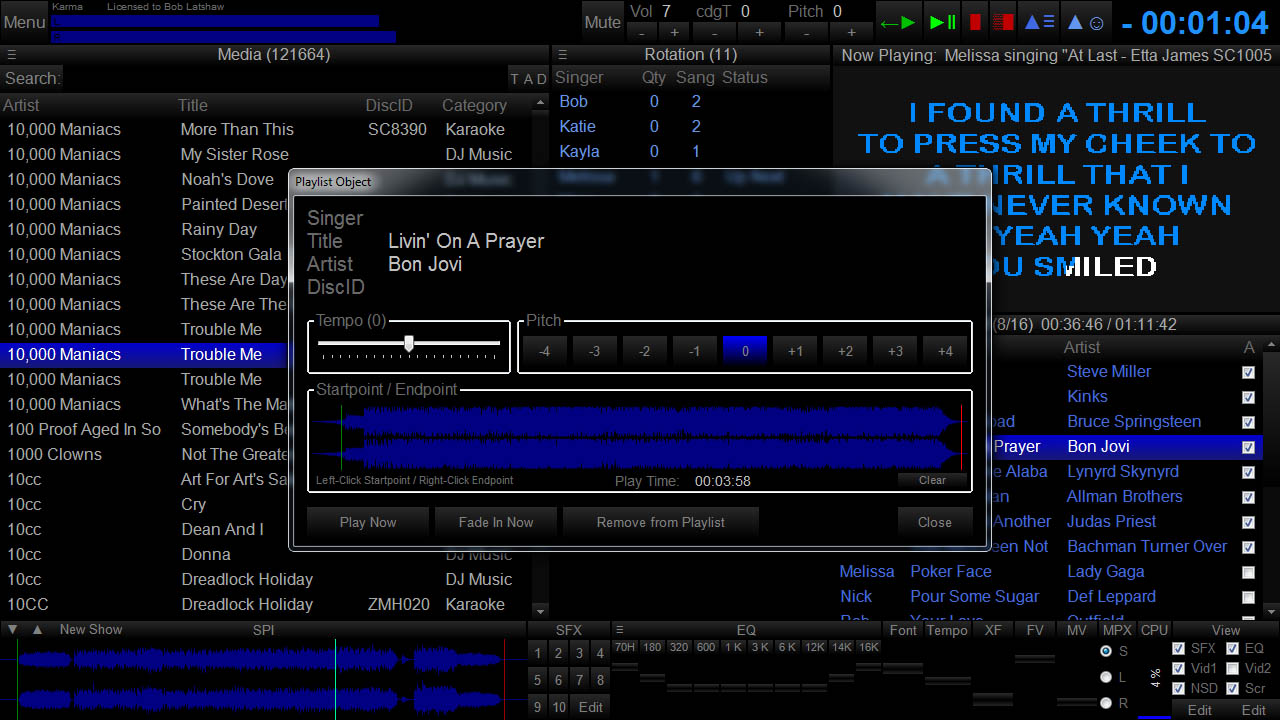
Task: Click the Tempo slider handle
Action: pos(409,343)
